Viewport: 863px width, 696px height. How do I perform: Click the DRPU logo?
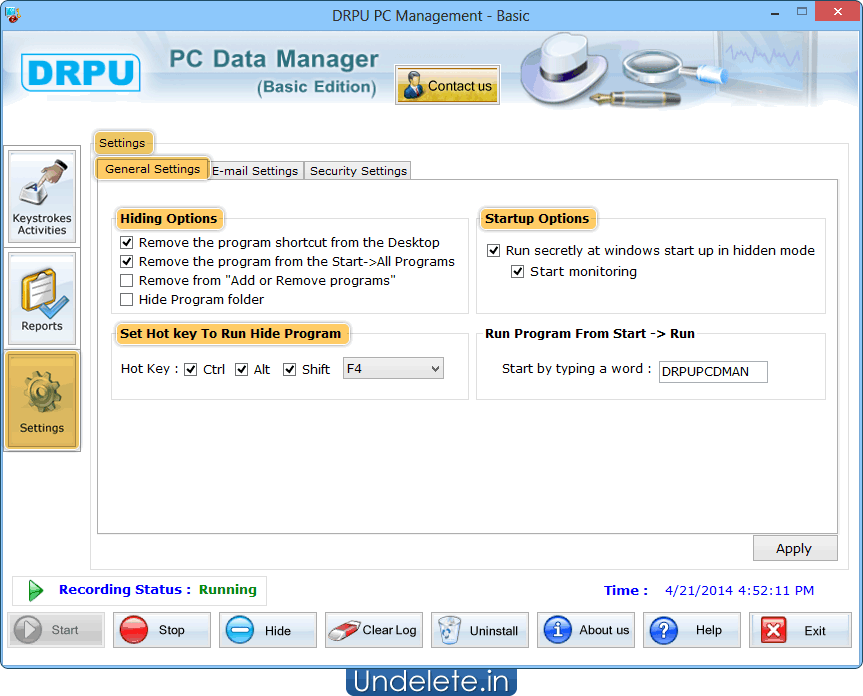[x=80, y=72]
